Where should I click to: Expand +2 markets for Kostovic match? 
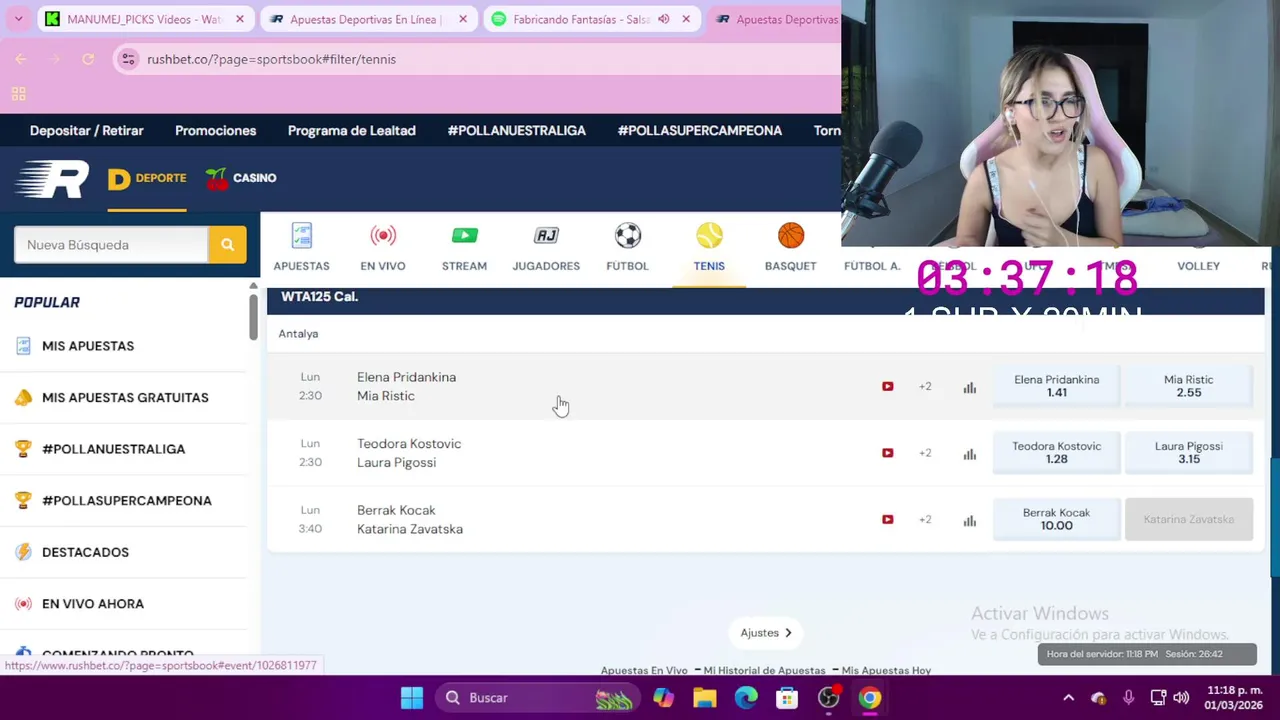tap(925, 453)
